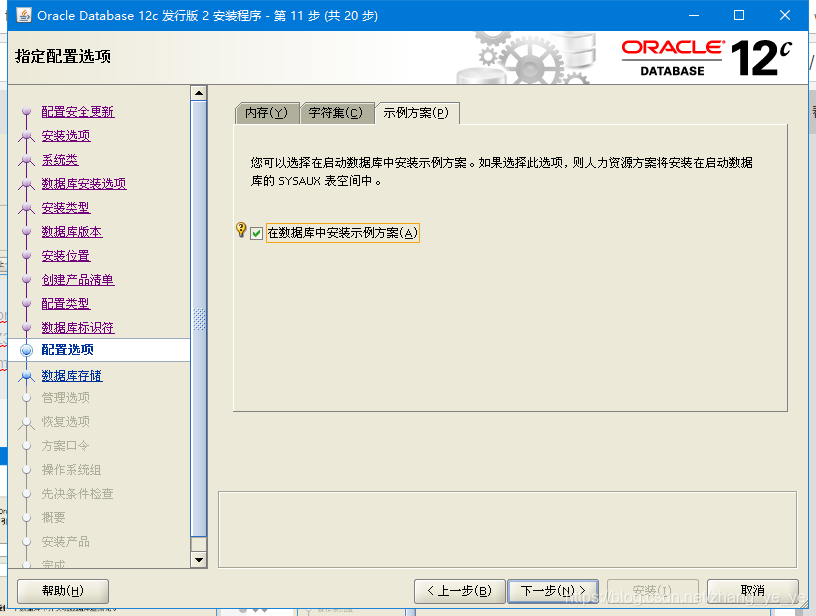816x616 pixels.
Task: Click the disabled 操作系统组 step text
Action: (72, 470)
